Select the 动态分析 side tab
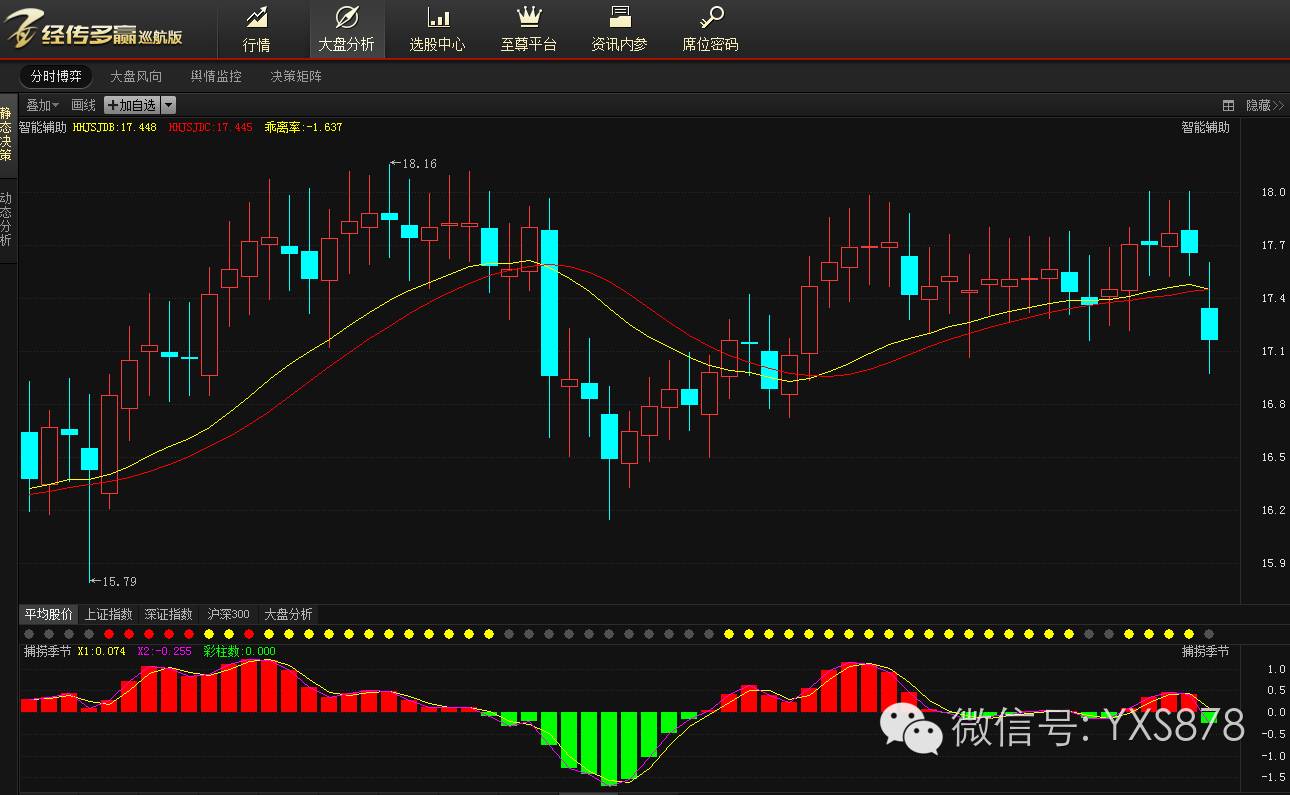The image size is (1290, 795). point(6,220)
